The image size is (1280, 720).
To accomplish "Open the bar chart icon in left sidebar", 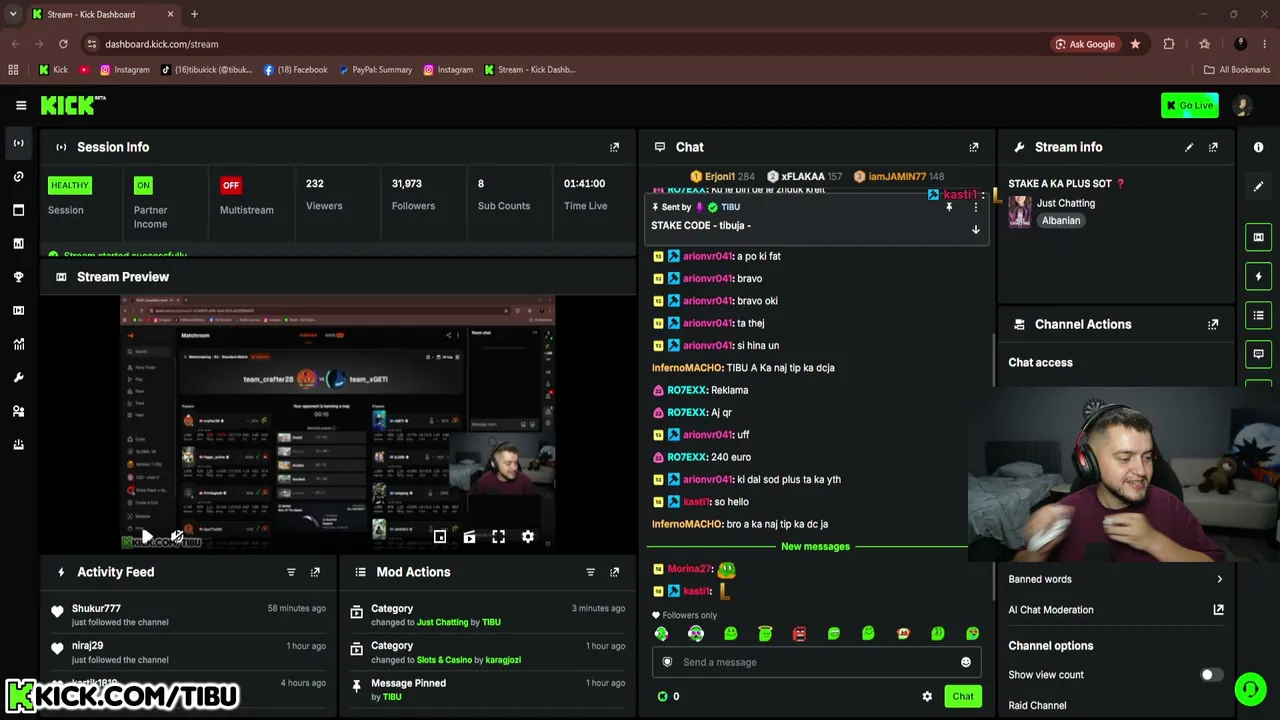I will click(18, 243).
